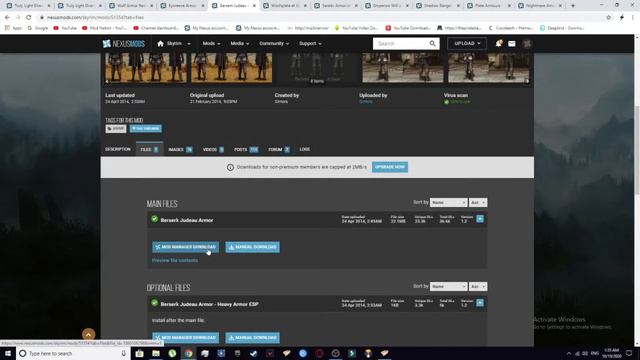The image size is (640, 360).
Task: Open the Support dropdown menu
Action: (x=310, y=44)
